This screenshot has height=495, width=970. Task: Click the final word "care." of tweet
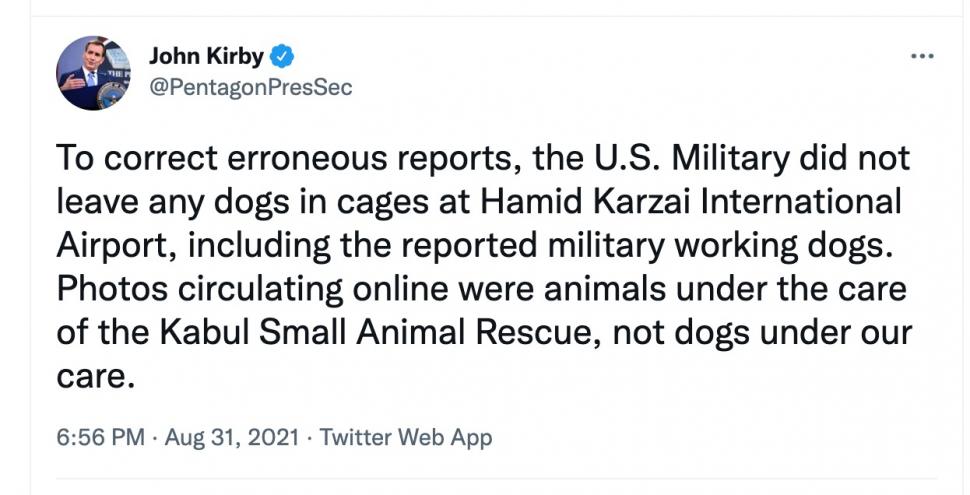coord(94,376)
